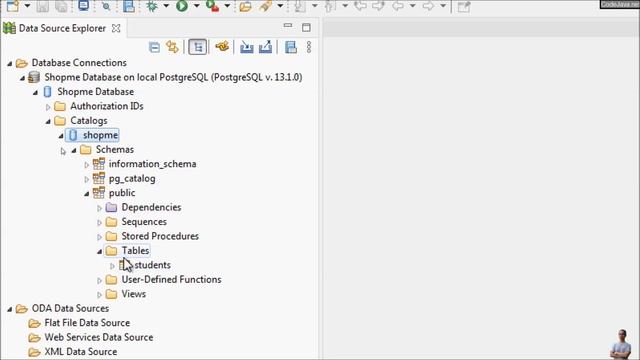Expand the Dependencies folder
Image resolution: width=640 pixels, height=360 pixels.
click(x=100, y=208)
